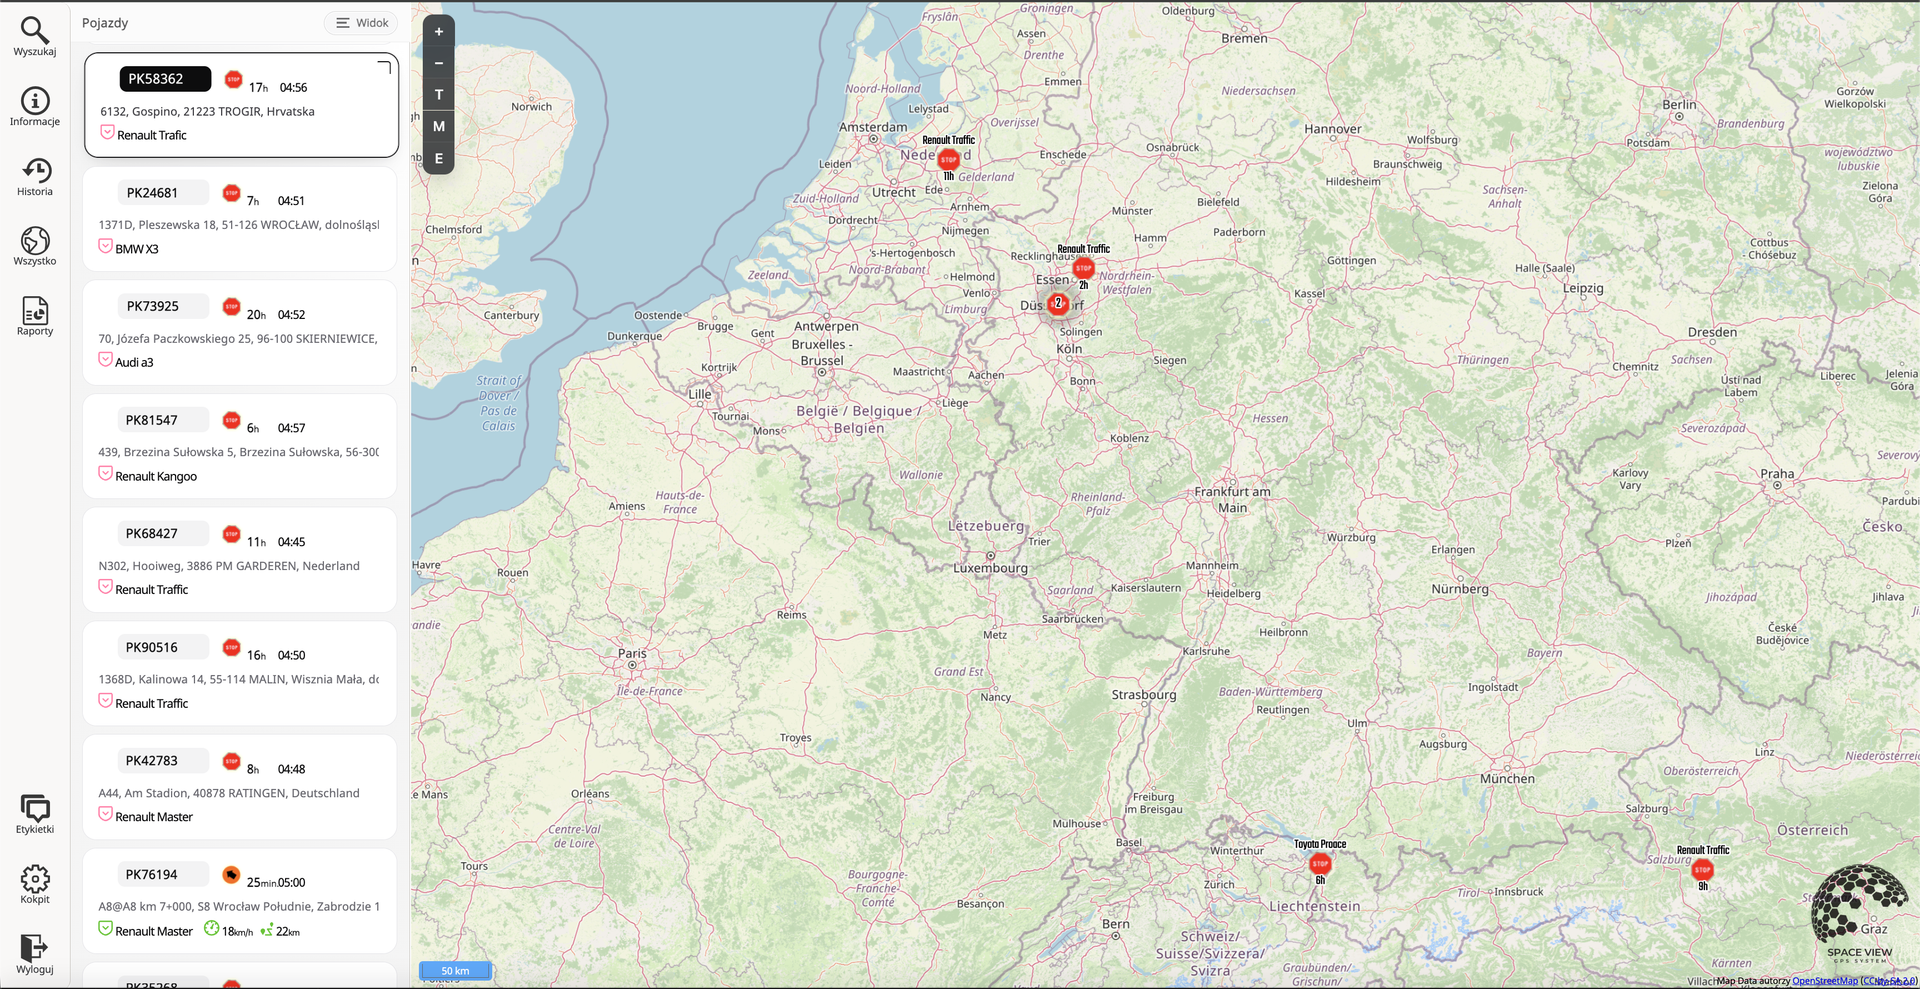1920x989 pixels.
Task: Click stop status icon of PK58362
Action: [x=234, y=79]
